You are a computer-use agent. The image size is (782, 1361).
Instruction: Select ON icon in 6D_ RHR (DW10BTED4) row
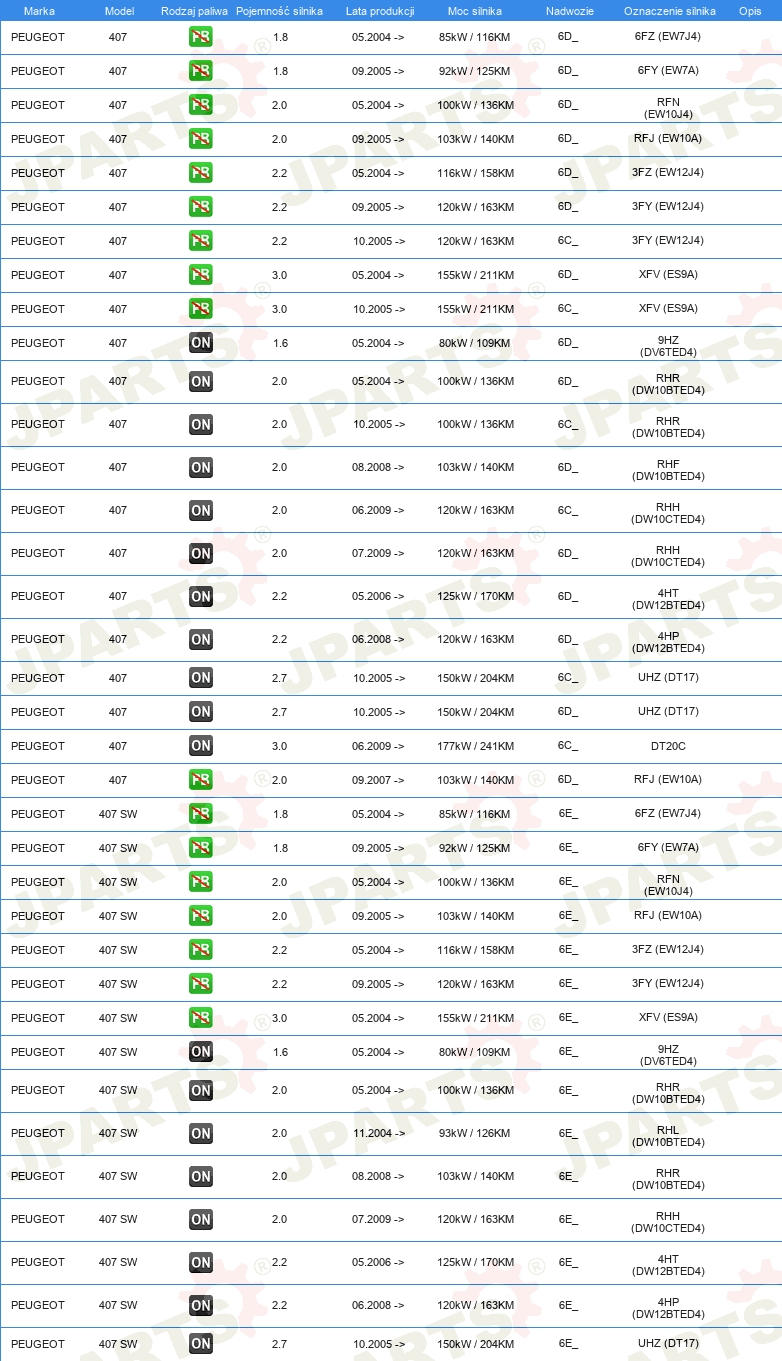click(x=201, y=381)
